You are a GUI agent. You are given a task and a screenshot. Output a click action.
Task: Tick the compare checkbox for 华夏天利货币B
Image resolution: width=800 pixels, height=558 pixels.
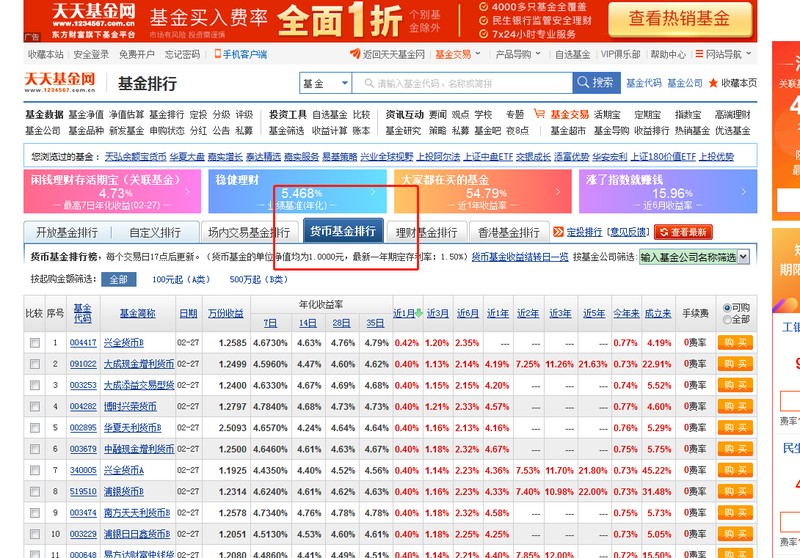click(x=35, y=428)
